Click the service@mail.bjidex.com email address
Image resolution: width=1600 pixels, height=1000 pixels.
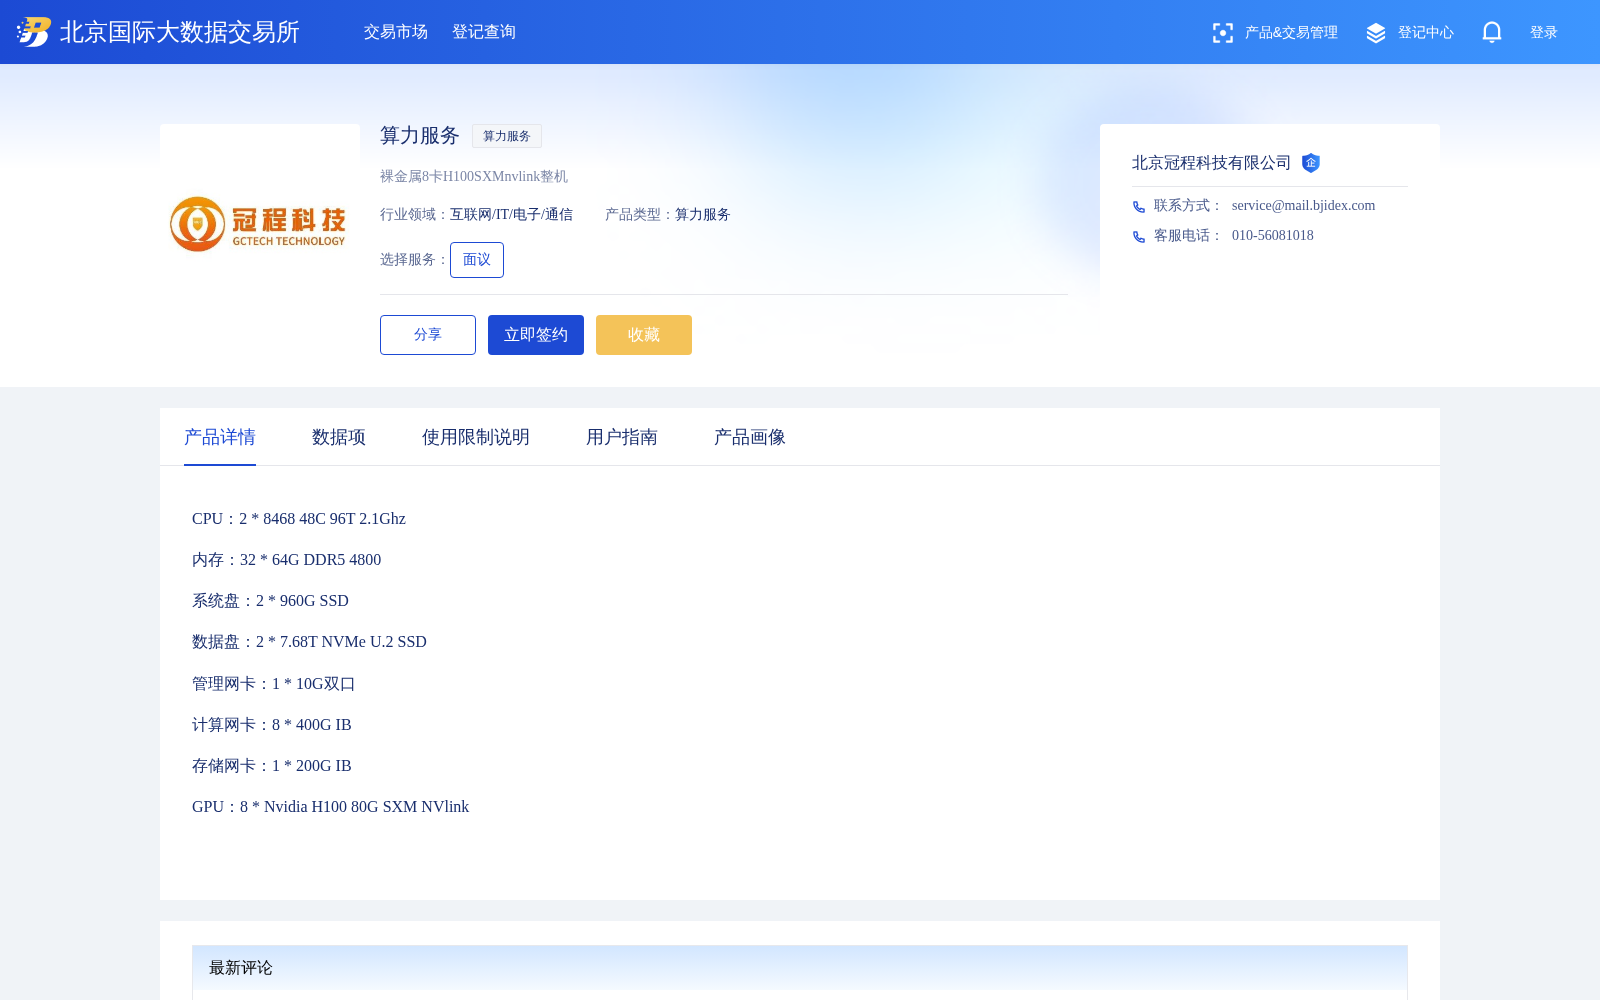pos(1303,206)
